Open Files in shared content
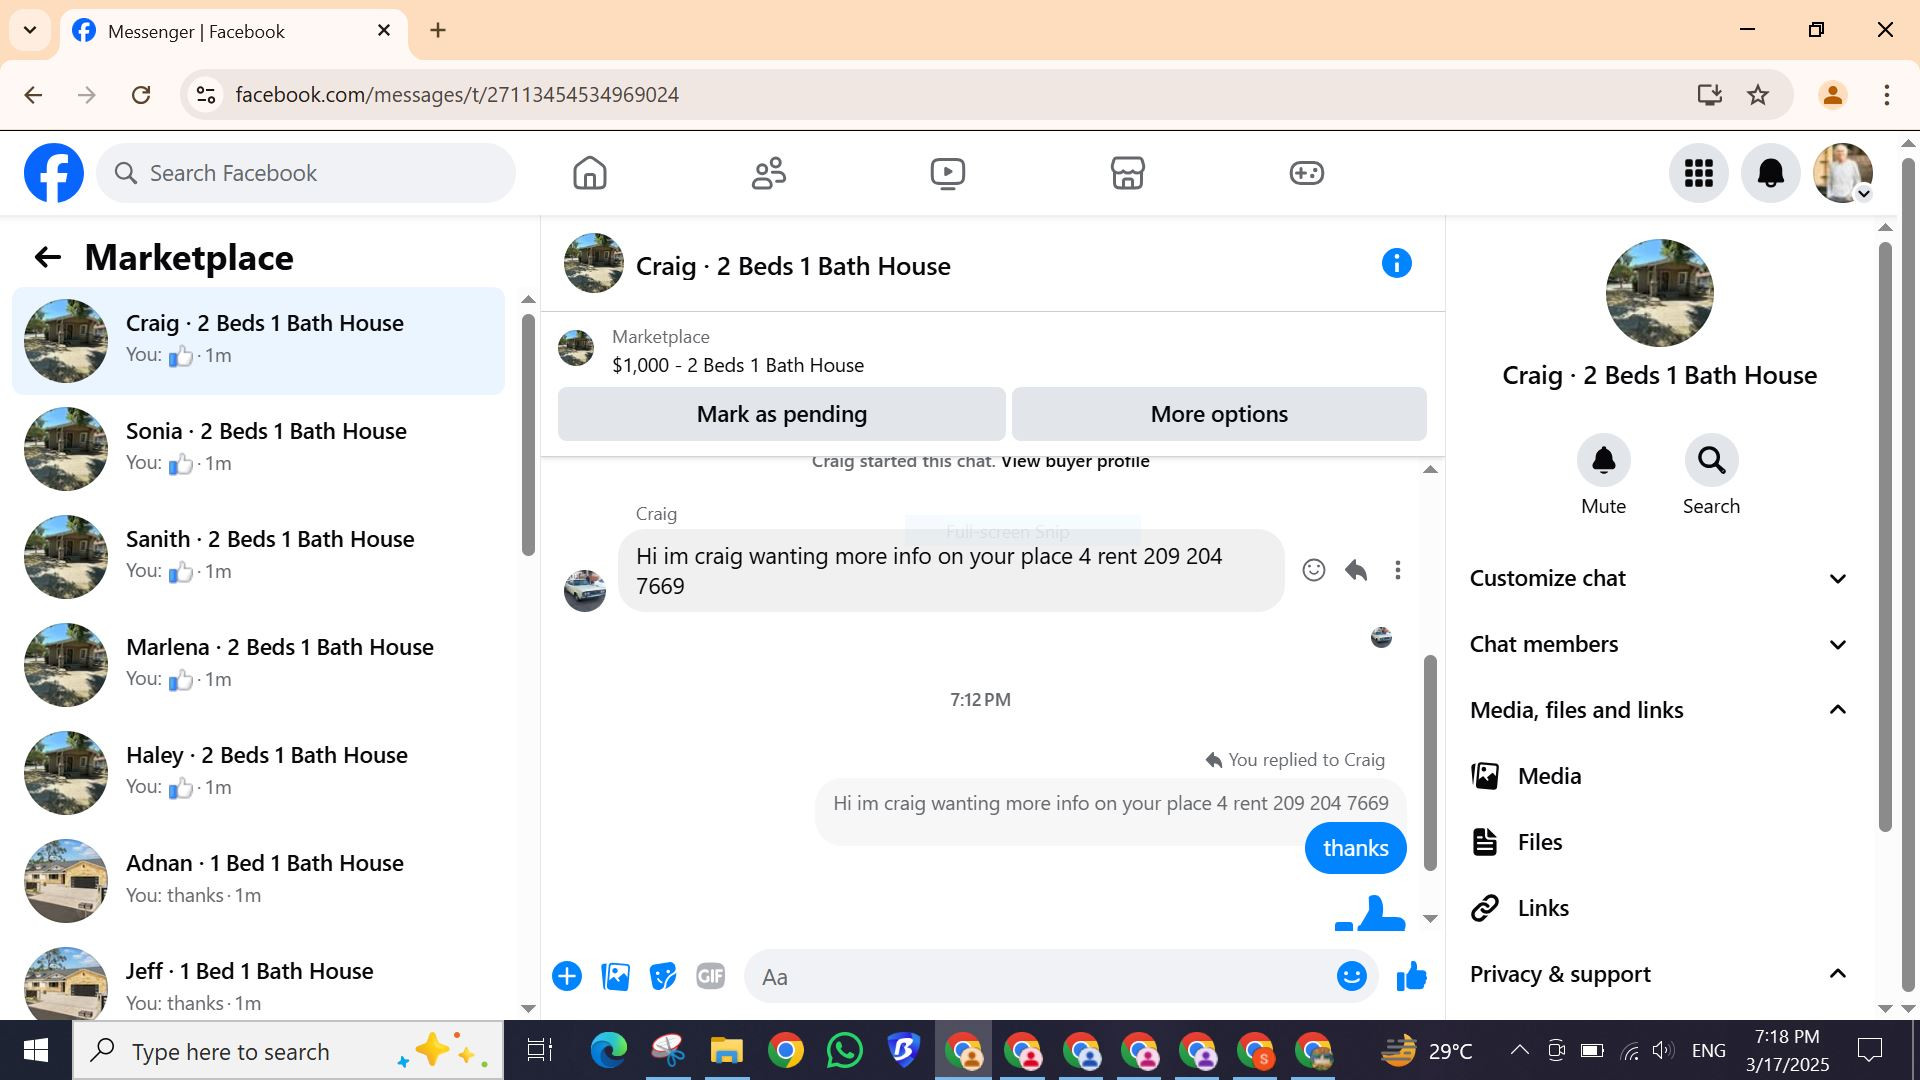The image size is (1920, 1080). 1660,842
